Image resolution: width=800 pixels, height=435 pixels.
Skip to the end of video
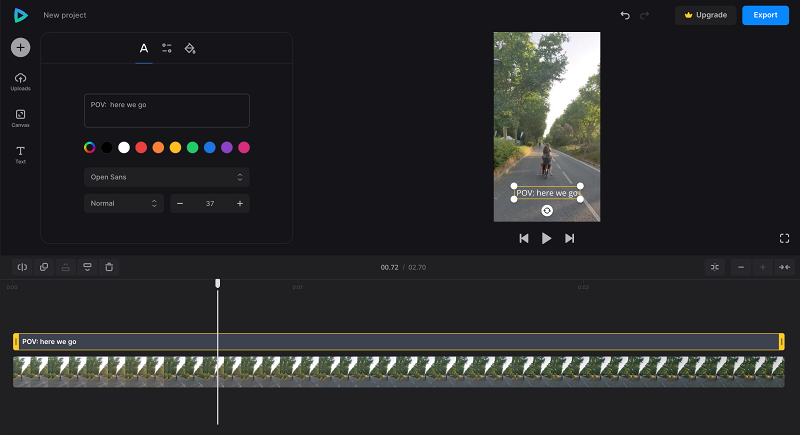pos(569,239)
